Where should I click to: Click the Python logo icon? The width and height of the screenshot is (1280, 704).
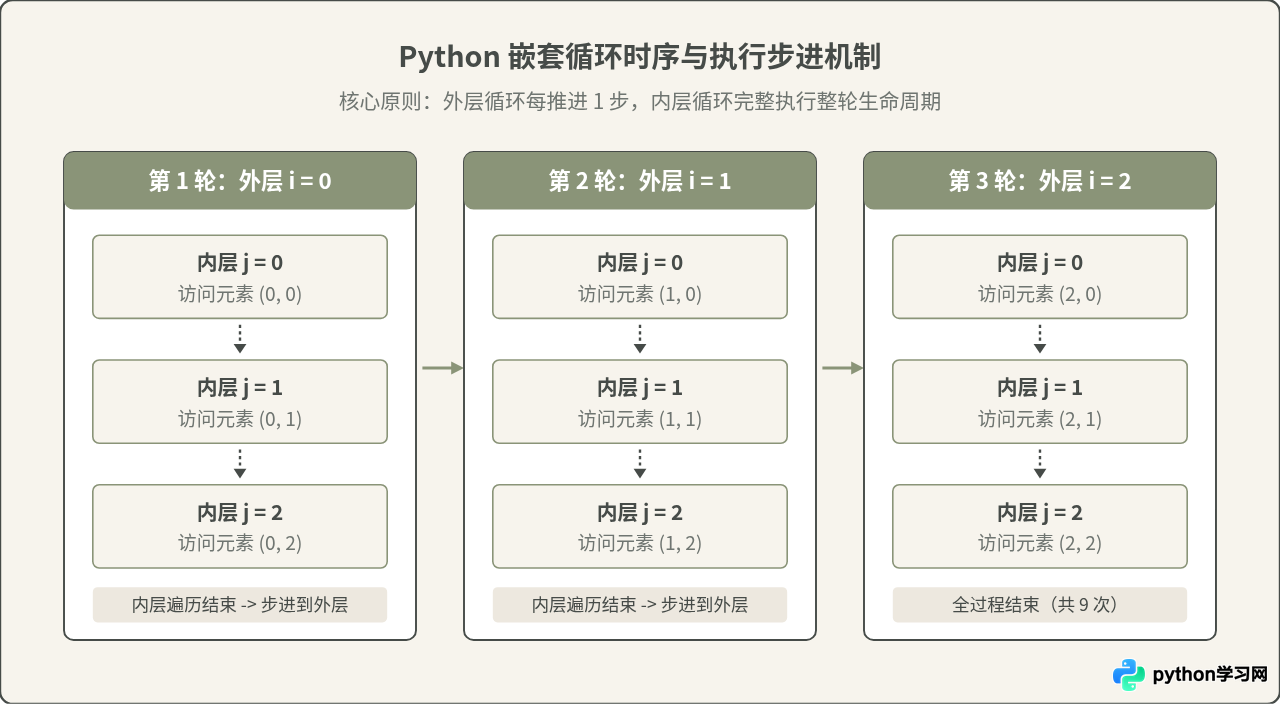[x=1129, y=675]
